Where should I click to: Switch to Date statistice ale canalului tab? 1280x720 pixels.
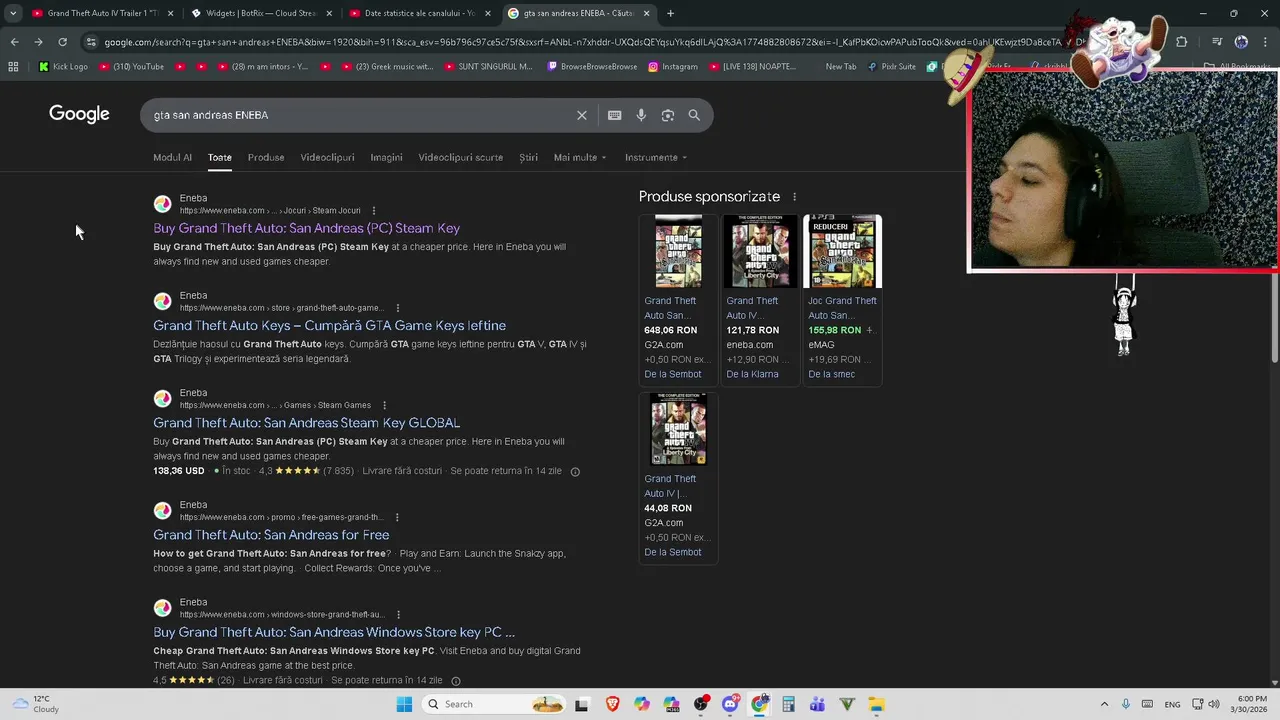pyautogui.click(x=419, y=13)
